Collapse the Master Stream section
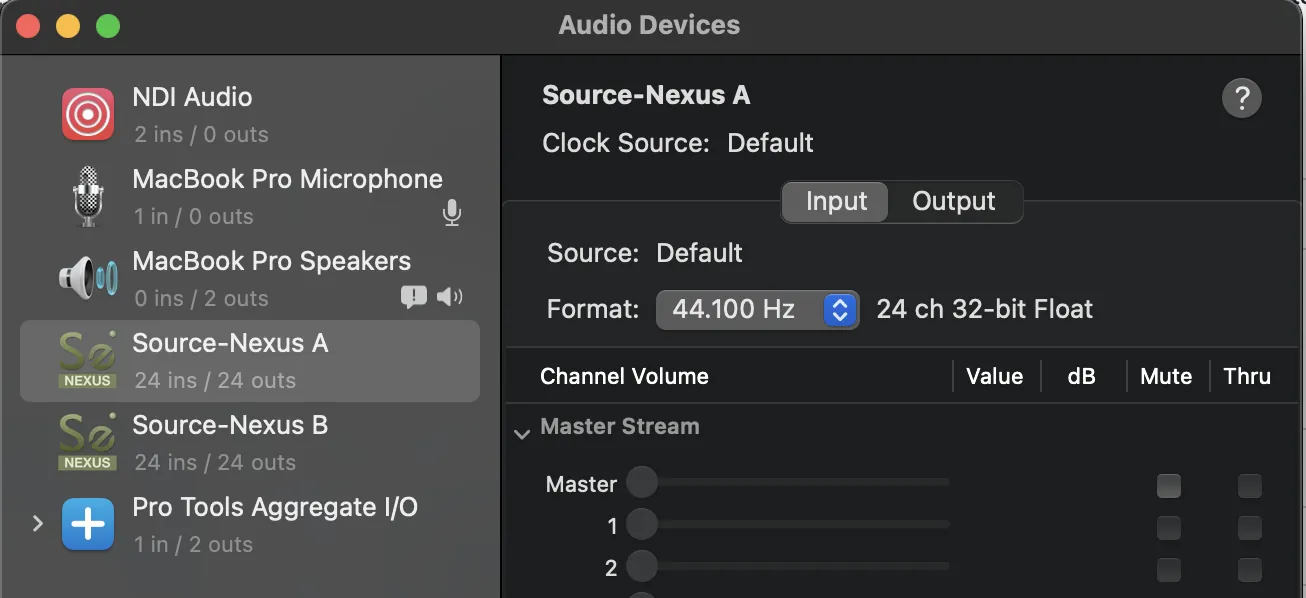Viewport: 1306px width, 598px height. [521, 434]
